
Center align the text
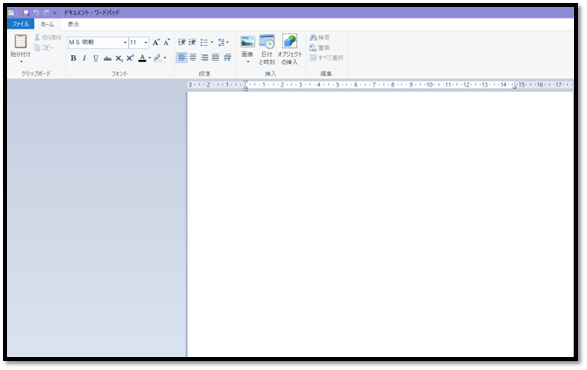[x=193, y=58]
